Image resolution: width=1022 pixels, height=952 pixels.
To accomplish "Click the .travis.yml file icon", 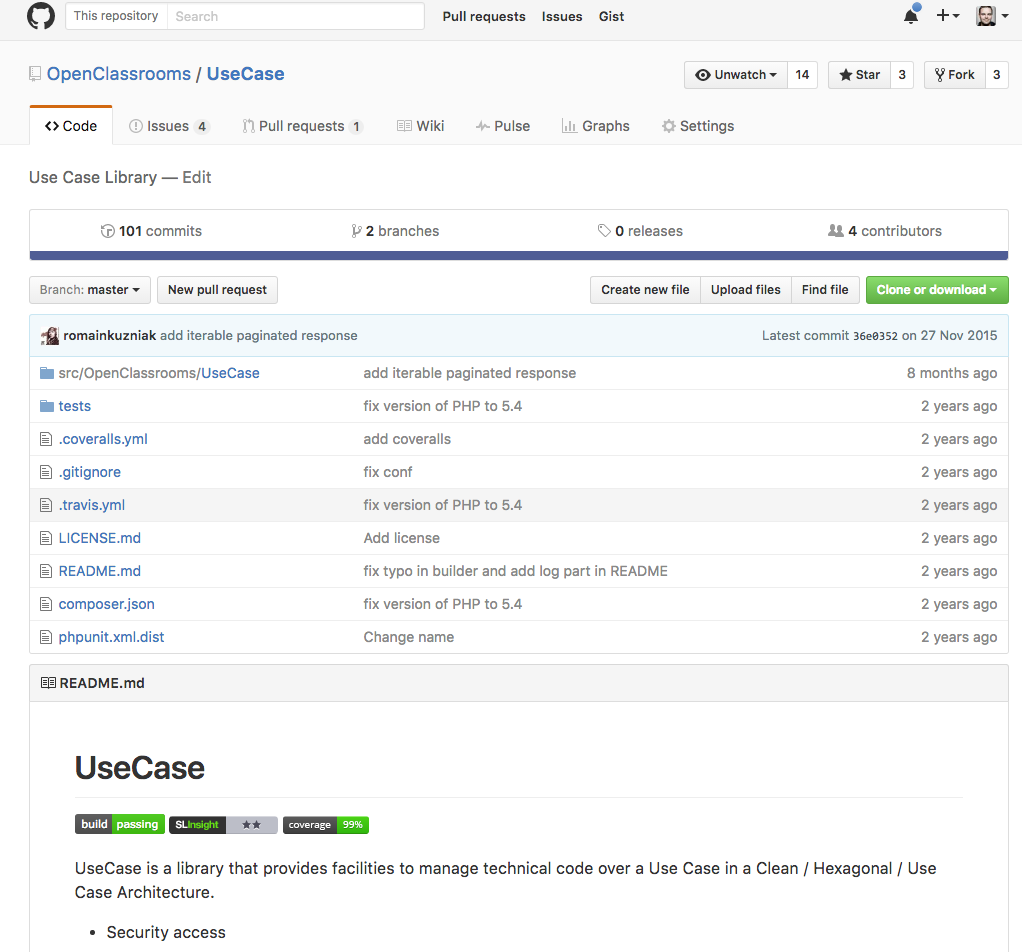I will pos(46,505).
